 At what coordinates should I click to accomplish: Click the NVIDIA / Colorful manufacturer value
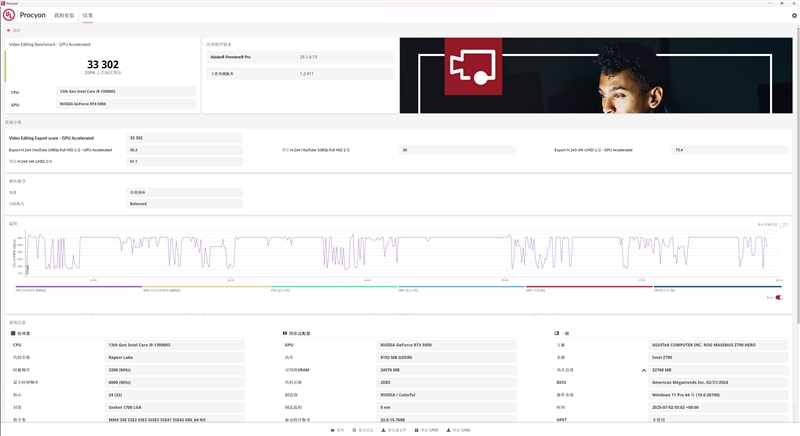point(446,395)
